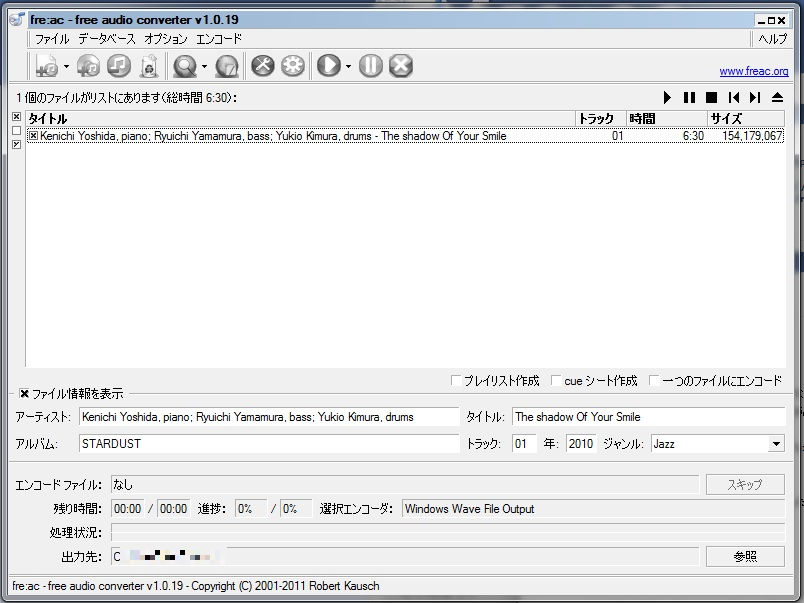Click the Windows Wave File Output encoder text
The image size is (804, 603).
[x=469, y=509]
